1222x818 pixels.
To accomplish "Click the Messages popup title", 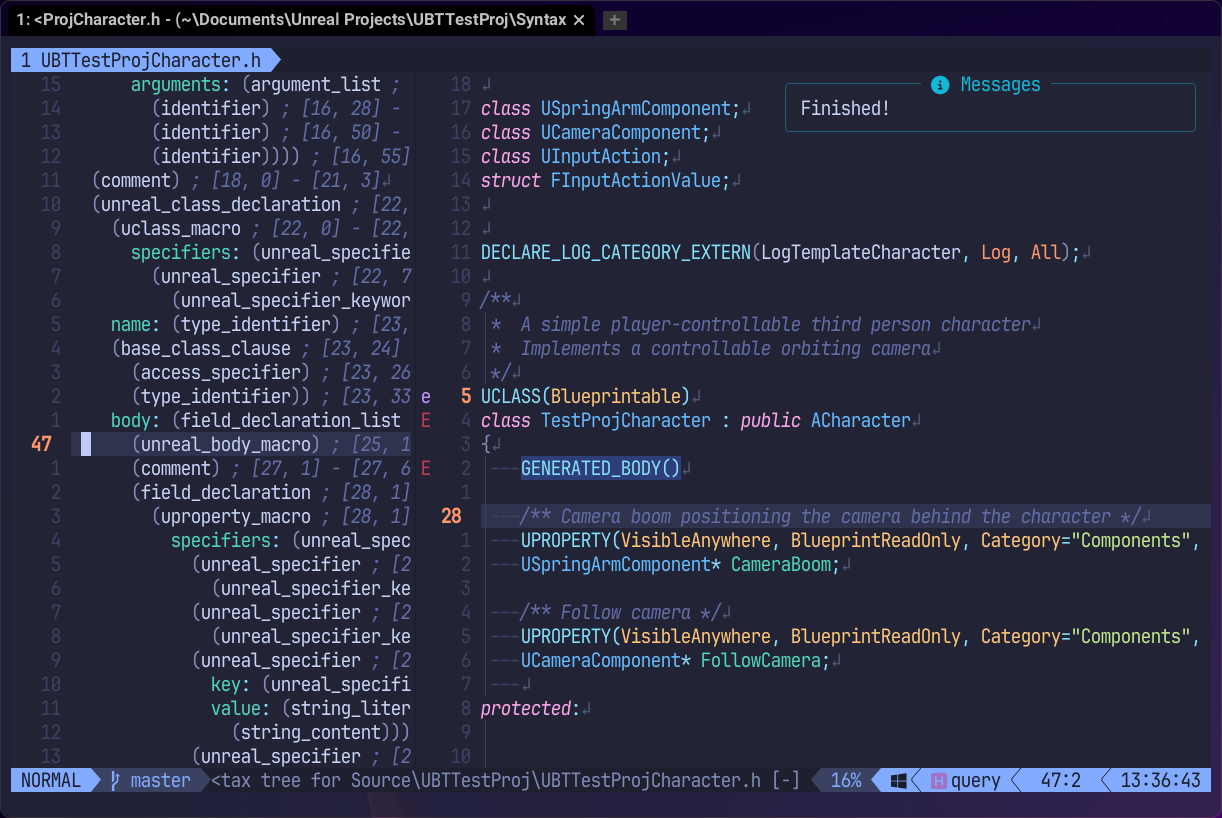I will (1000, 85).
